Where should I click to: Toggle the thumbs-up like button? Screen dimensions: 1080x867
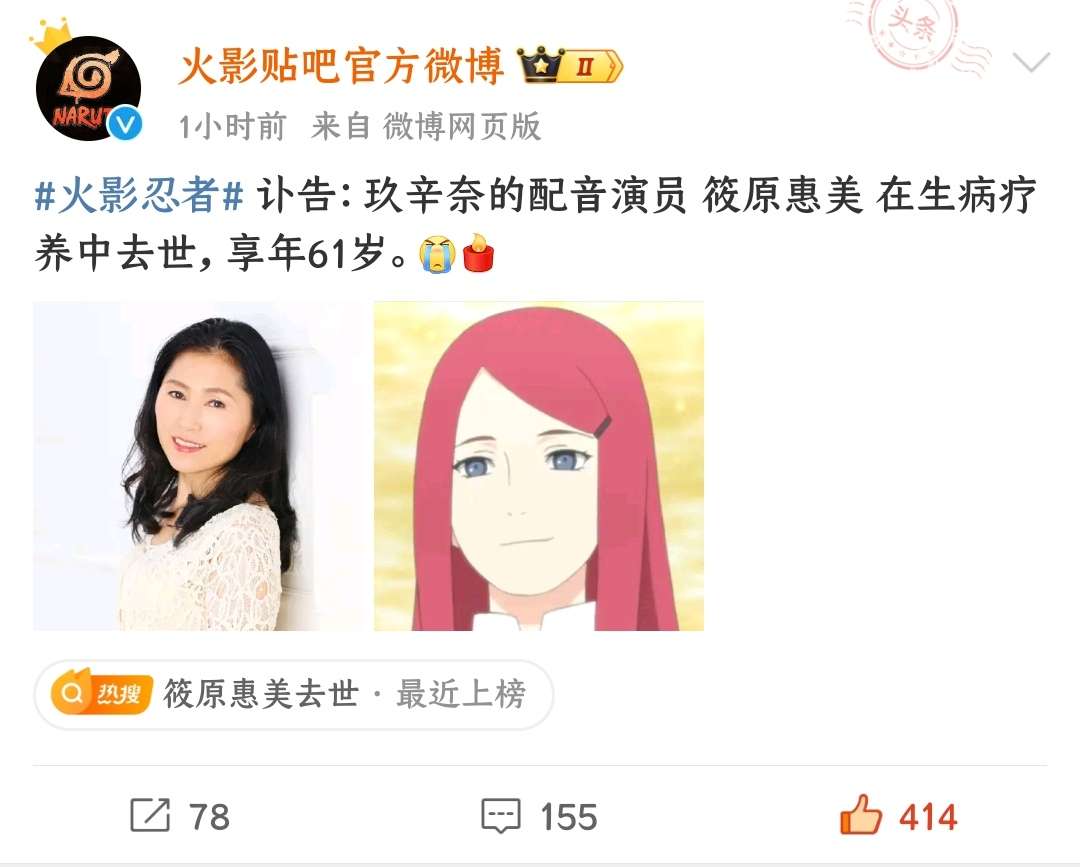860,814
